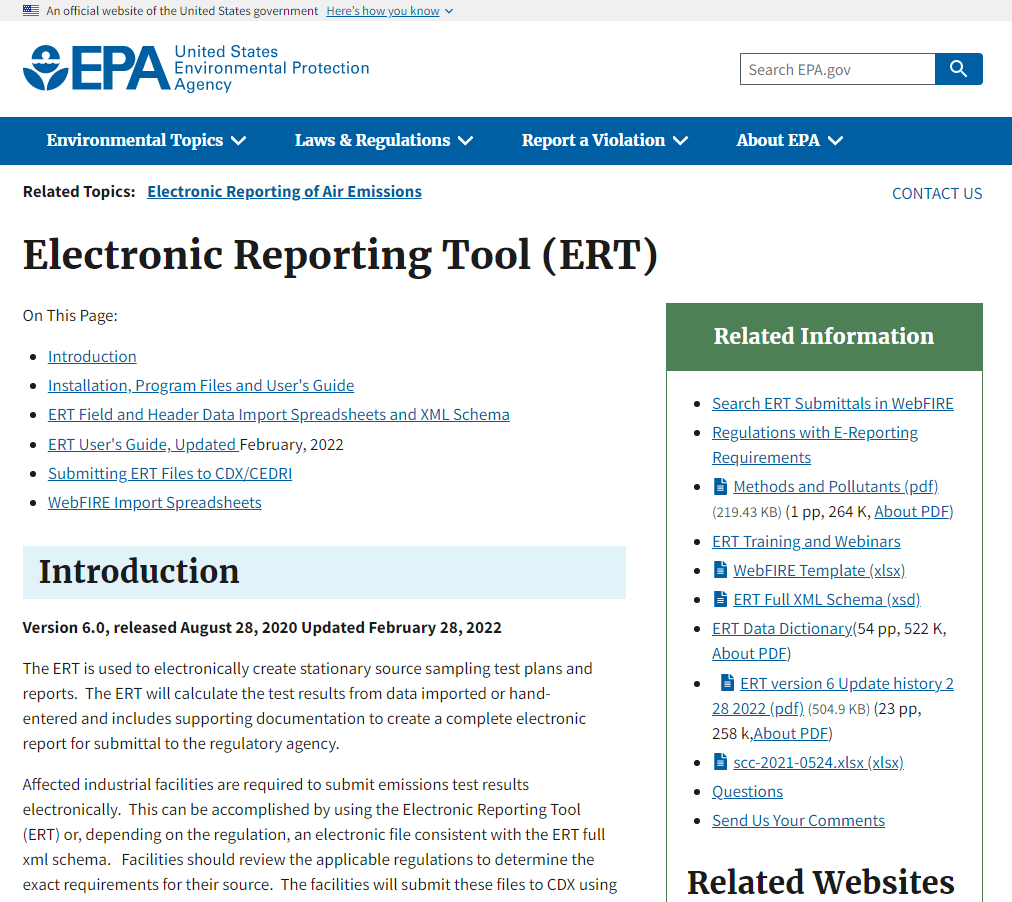Click file icon next to WebFIRE Template

pyautogui.click(x=720, y=570)
